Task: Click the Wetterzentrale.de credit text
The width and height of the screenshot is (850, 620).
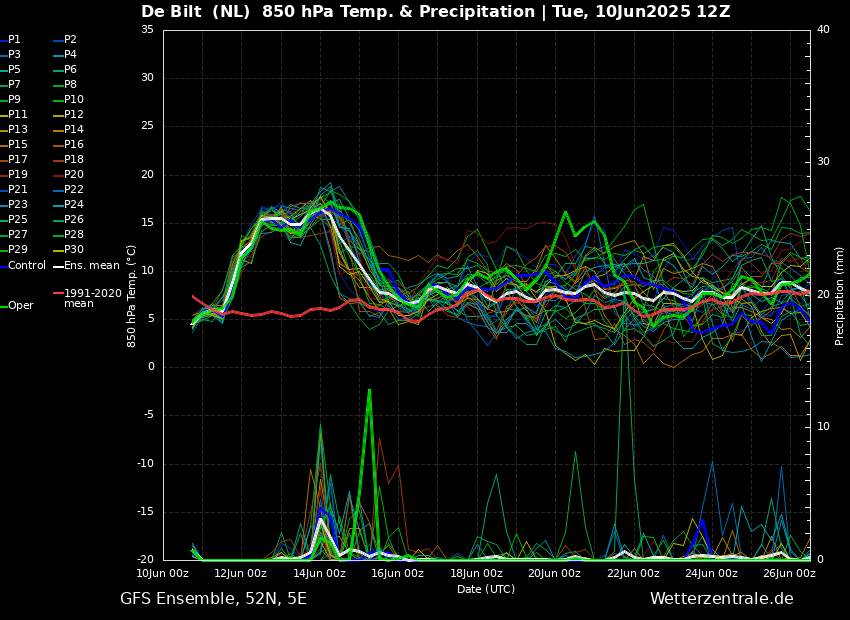Action: click(721, 599)
